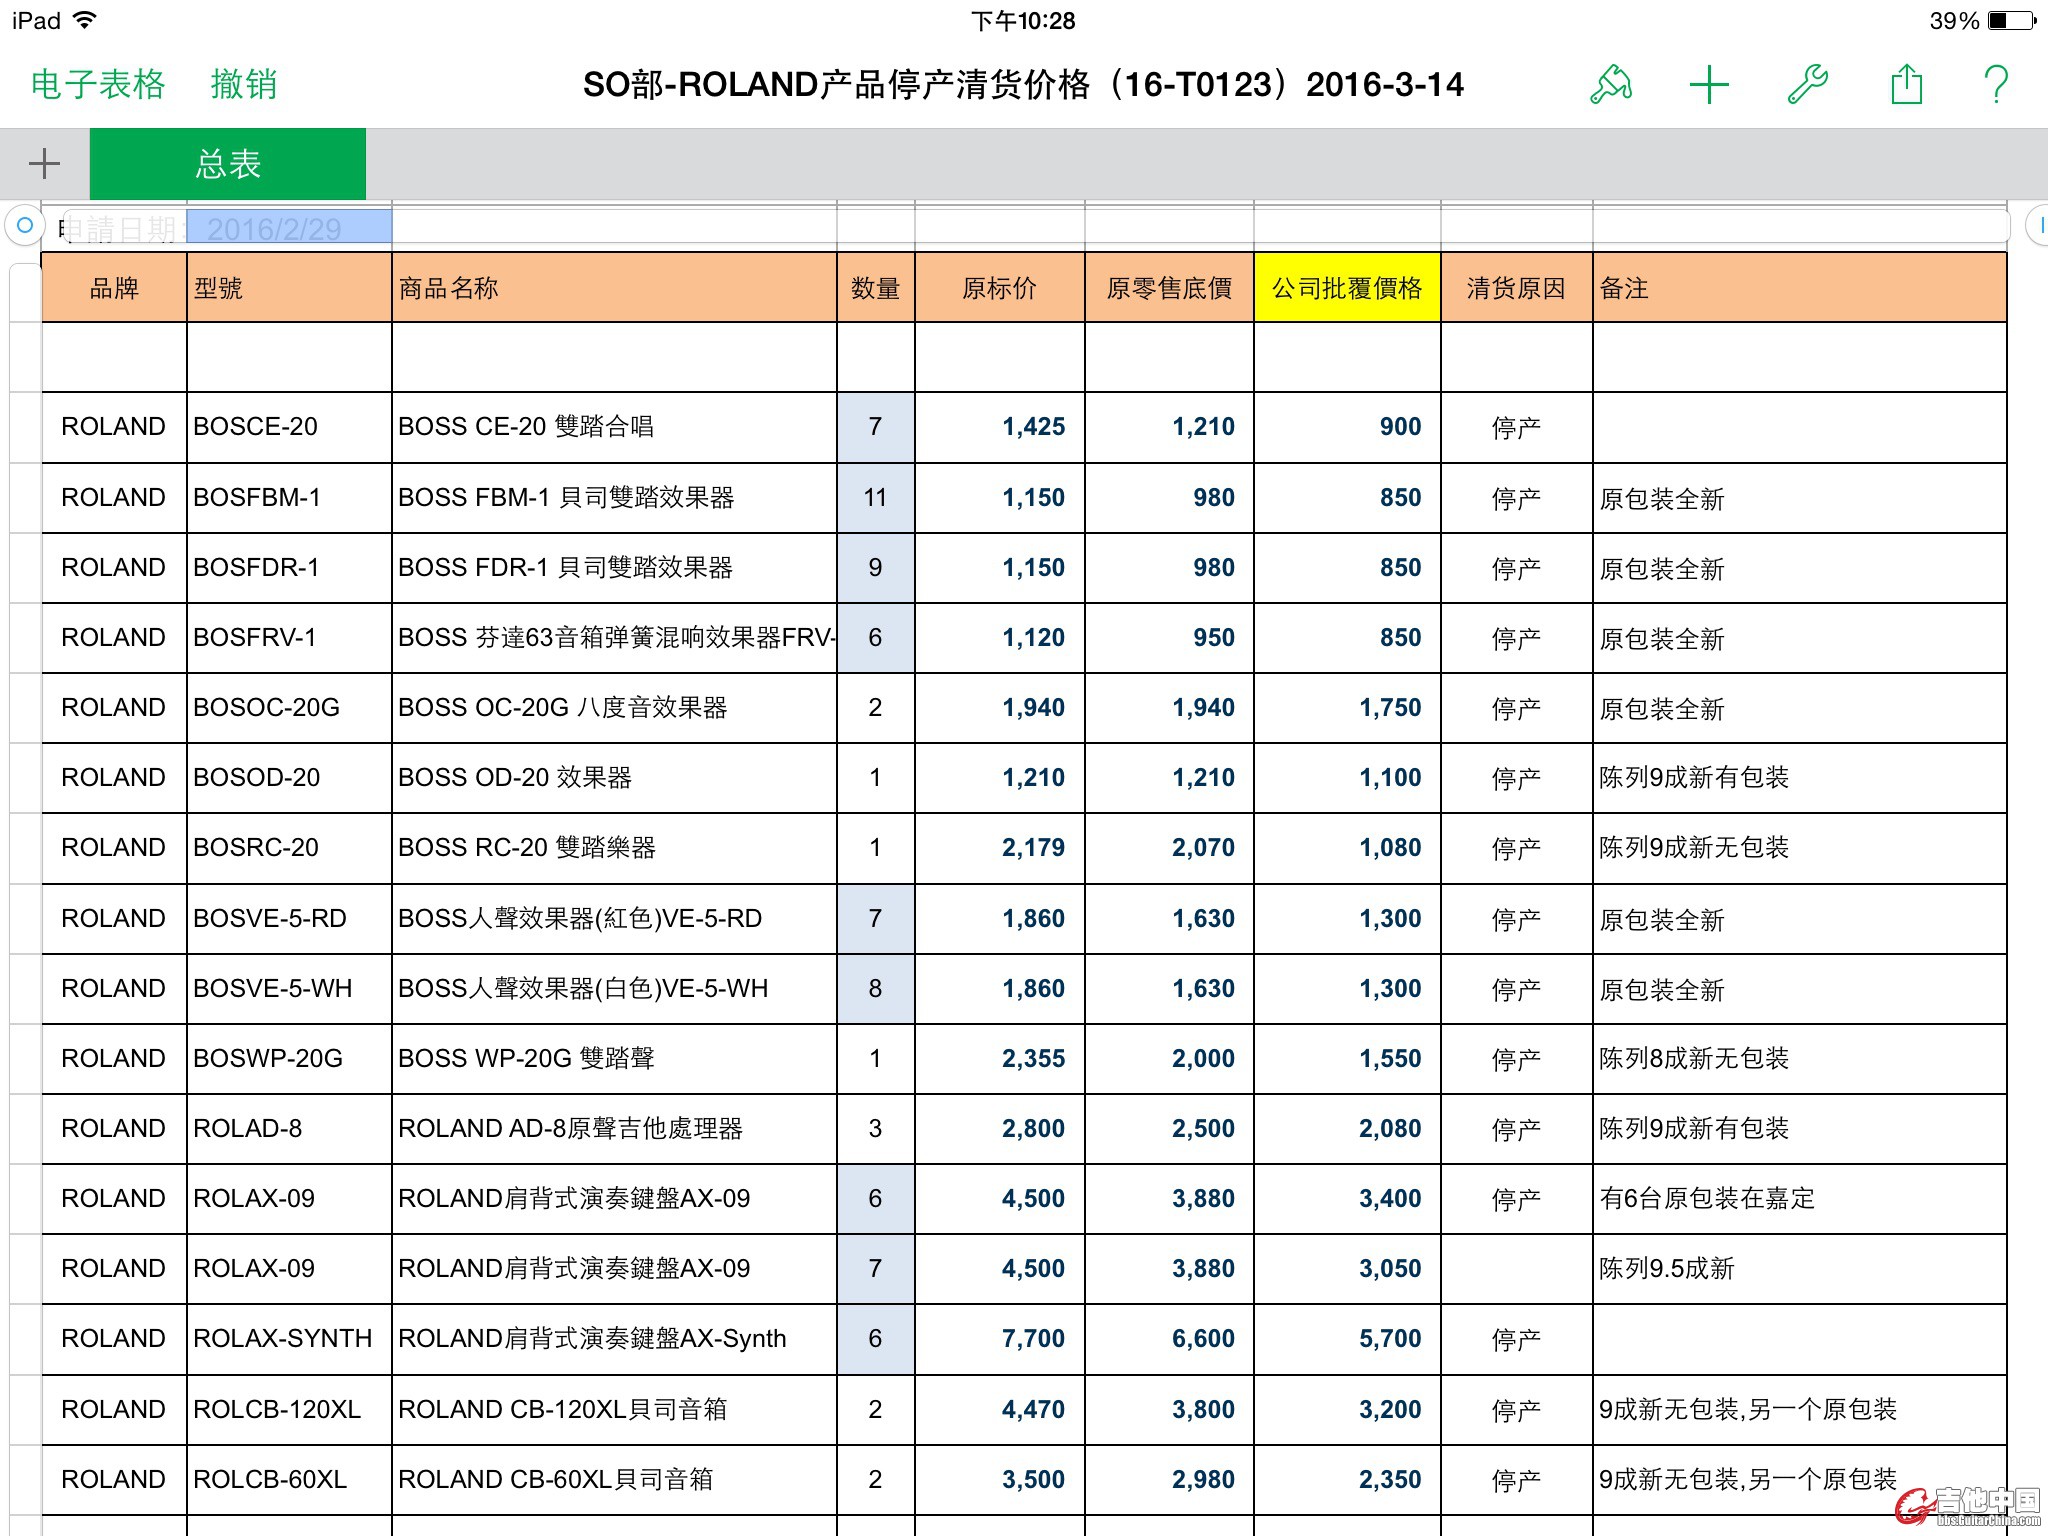Screen dimensions: 2048x1536
Task: Select cell BOSCE-20
Action: click(289, 427)
